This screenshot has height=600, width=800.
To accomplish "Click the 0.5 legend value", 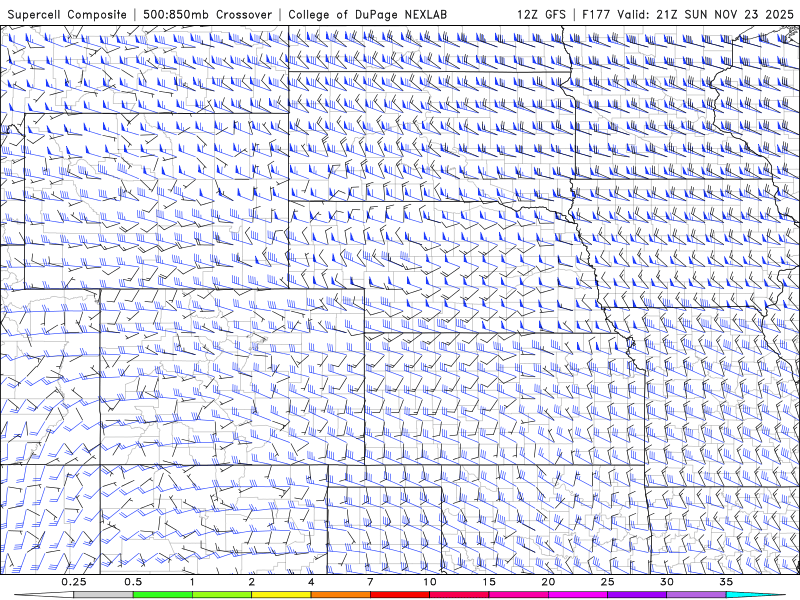I will 133,582.
